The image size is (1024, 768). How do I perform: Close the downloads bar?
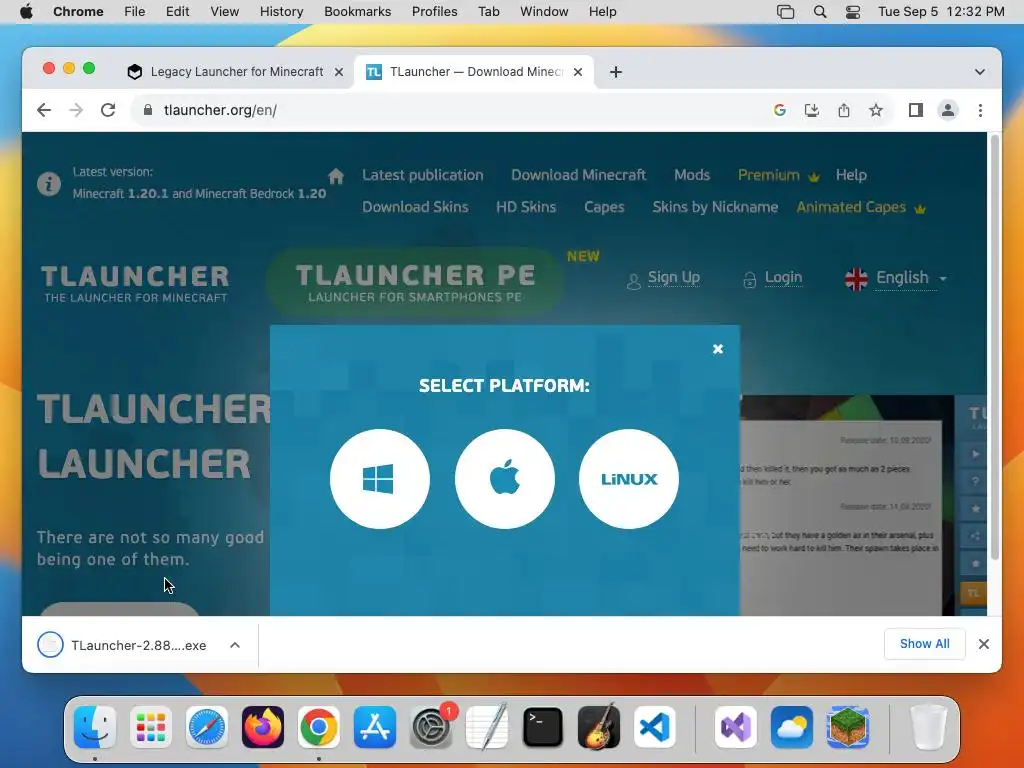tap(984, 644)
